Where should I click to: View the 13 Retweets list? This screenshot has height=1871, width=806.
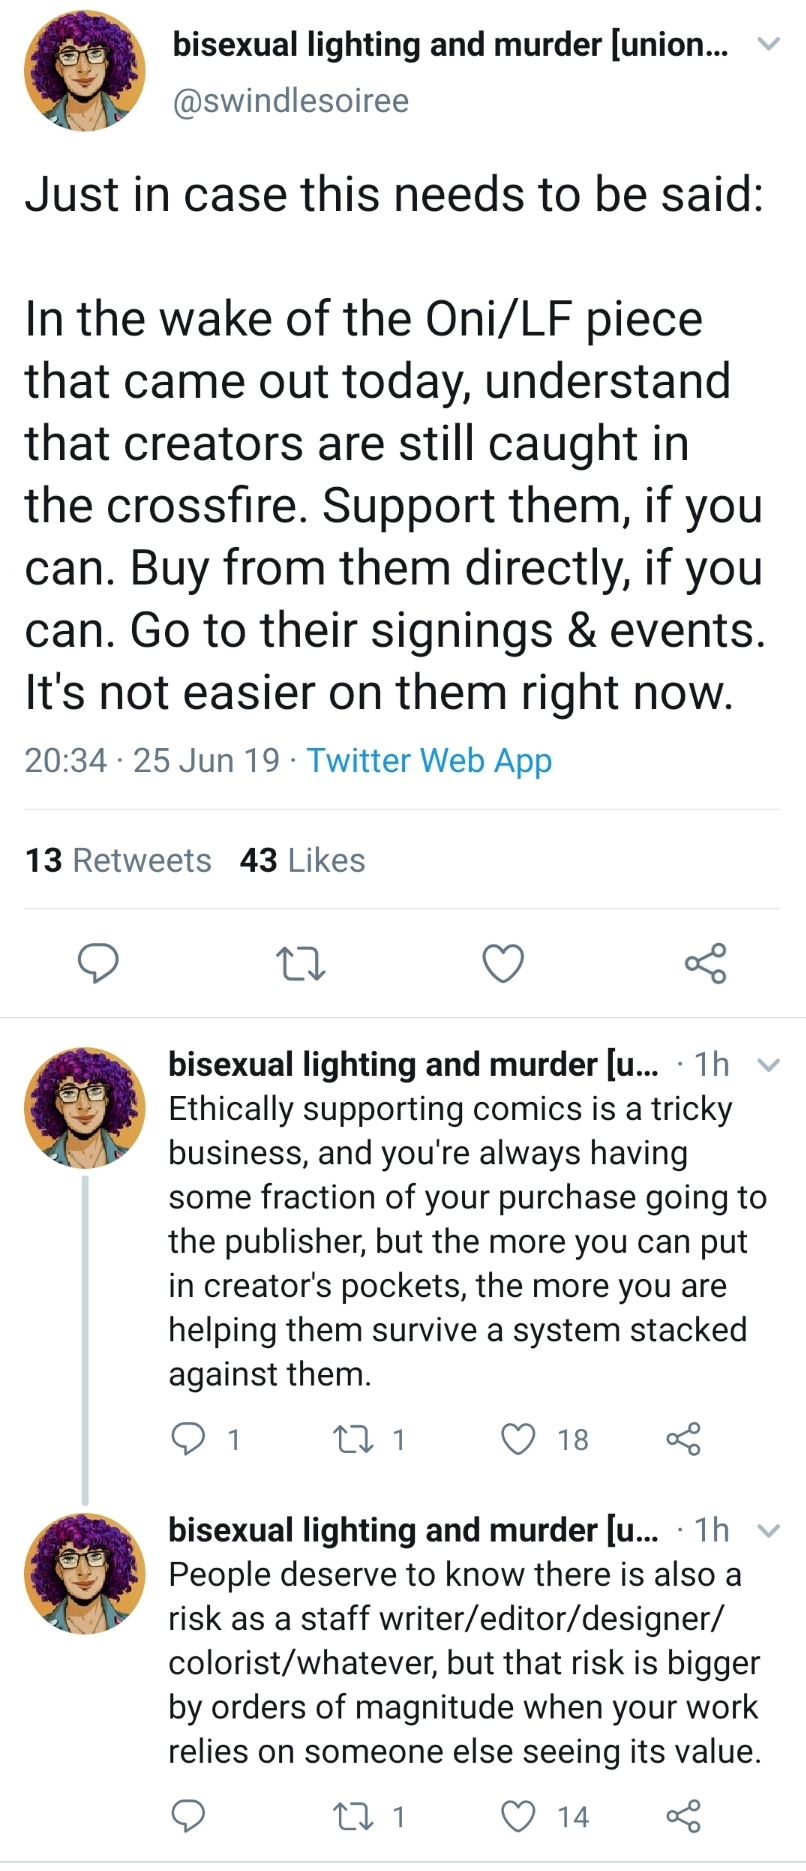118,860
